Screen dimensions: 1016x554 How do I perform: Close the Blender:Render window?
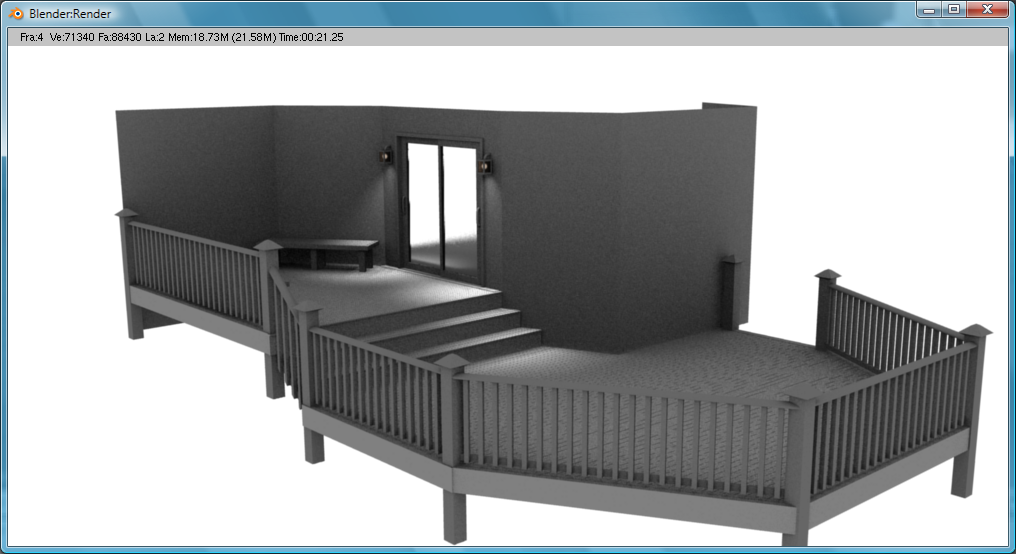(x=987, y=10)
